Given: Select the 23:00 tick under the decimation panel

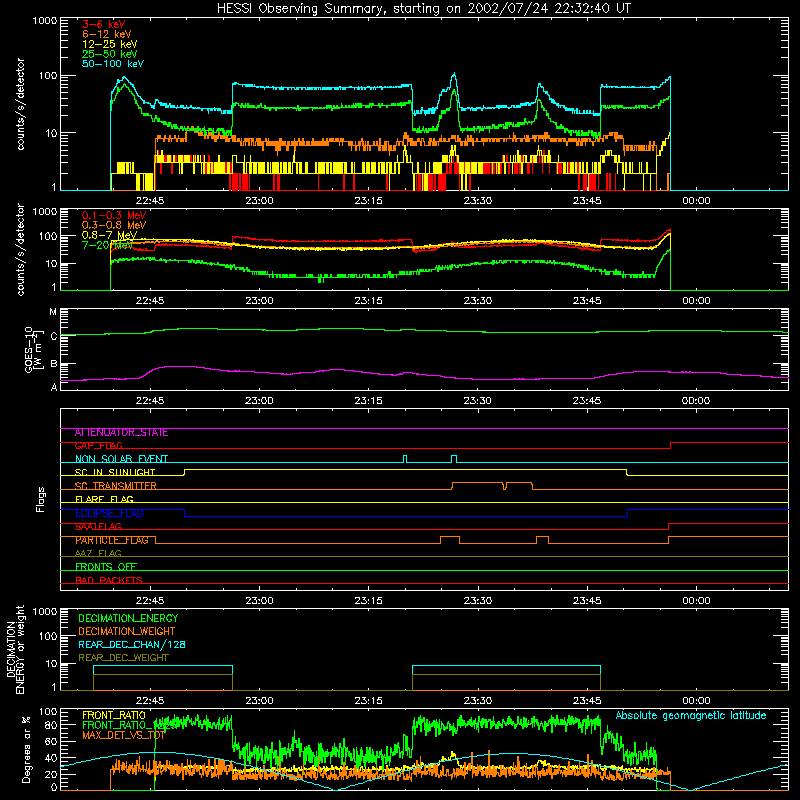Looking at the screenshot, I should pyautogui.click(x=259, y=701).
